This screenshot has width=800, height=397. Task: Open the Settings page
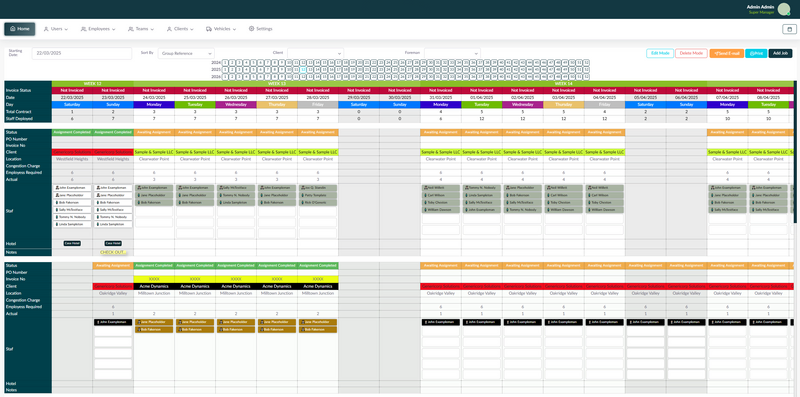coord(260,29)
